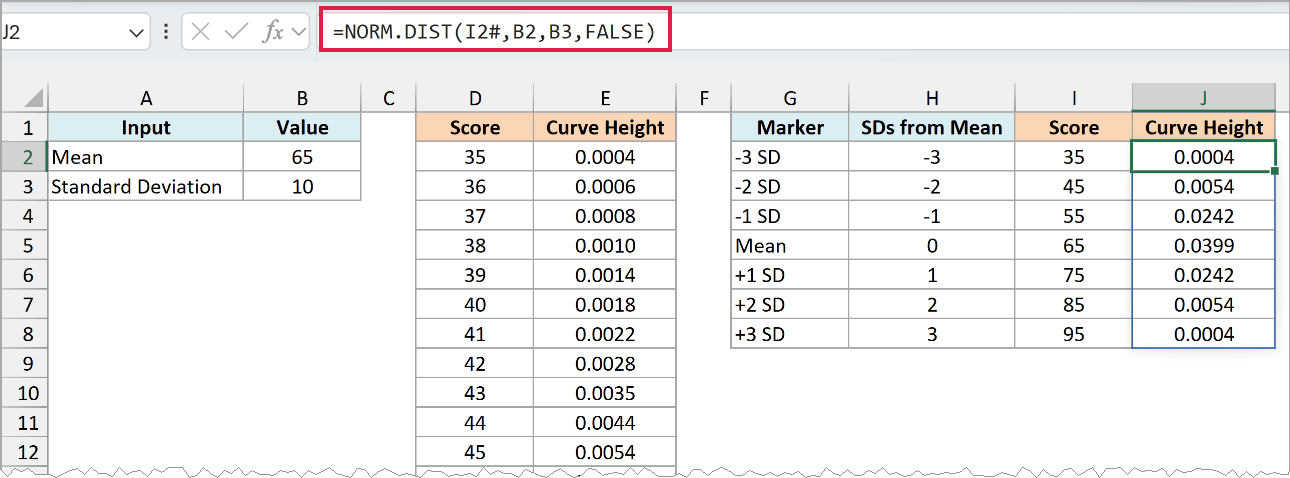Select column E header
Screen dimensions: 1290x478
click(605, 98)
